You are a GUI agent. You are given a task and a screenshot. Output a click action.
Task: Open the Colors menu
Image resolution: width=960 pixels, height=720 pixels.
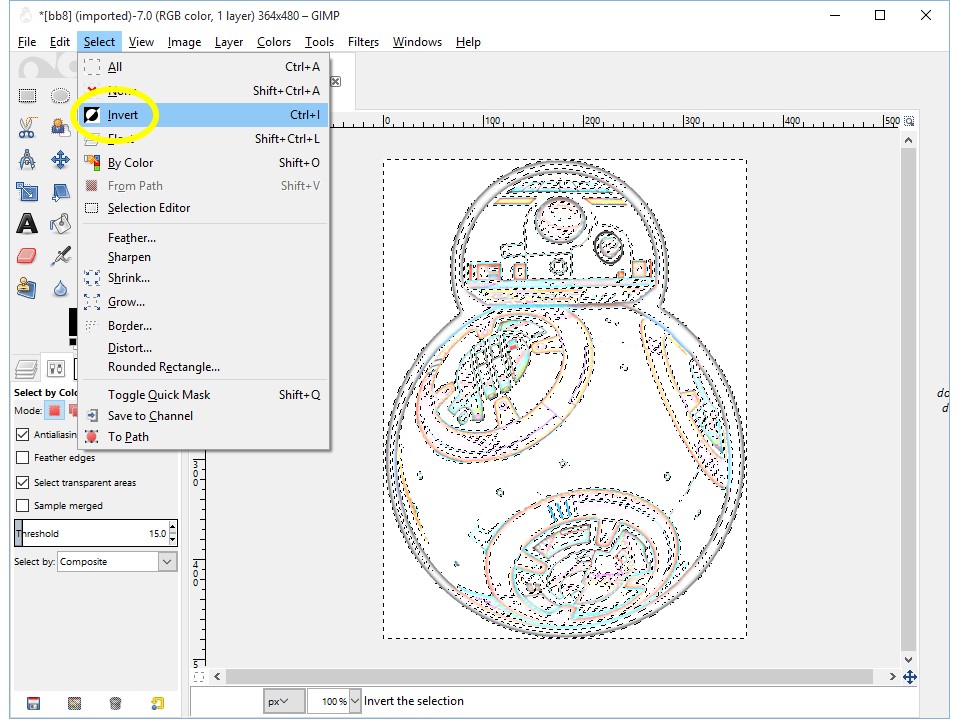(x=274, y=42)
